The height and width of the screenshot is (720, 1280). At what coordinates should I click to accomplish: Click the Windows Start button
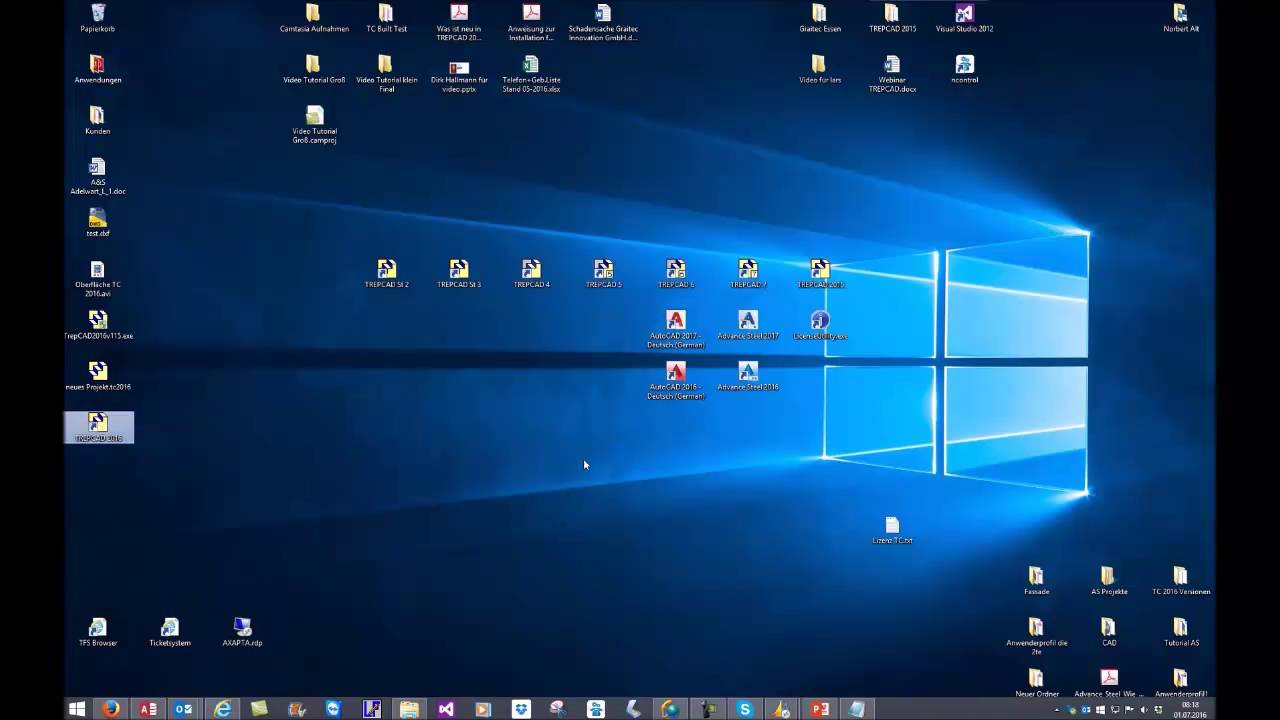coord(77,709)
